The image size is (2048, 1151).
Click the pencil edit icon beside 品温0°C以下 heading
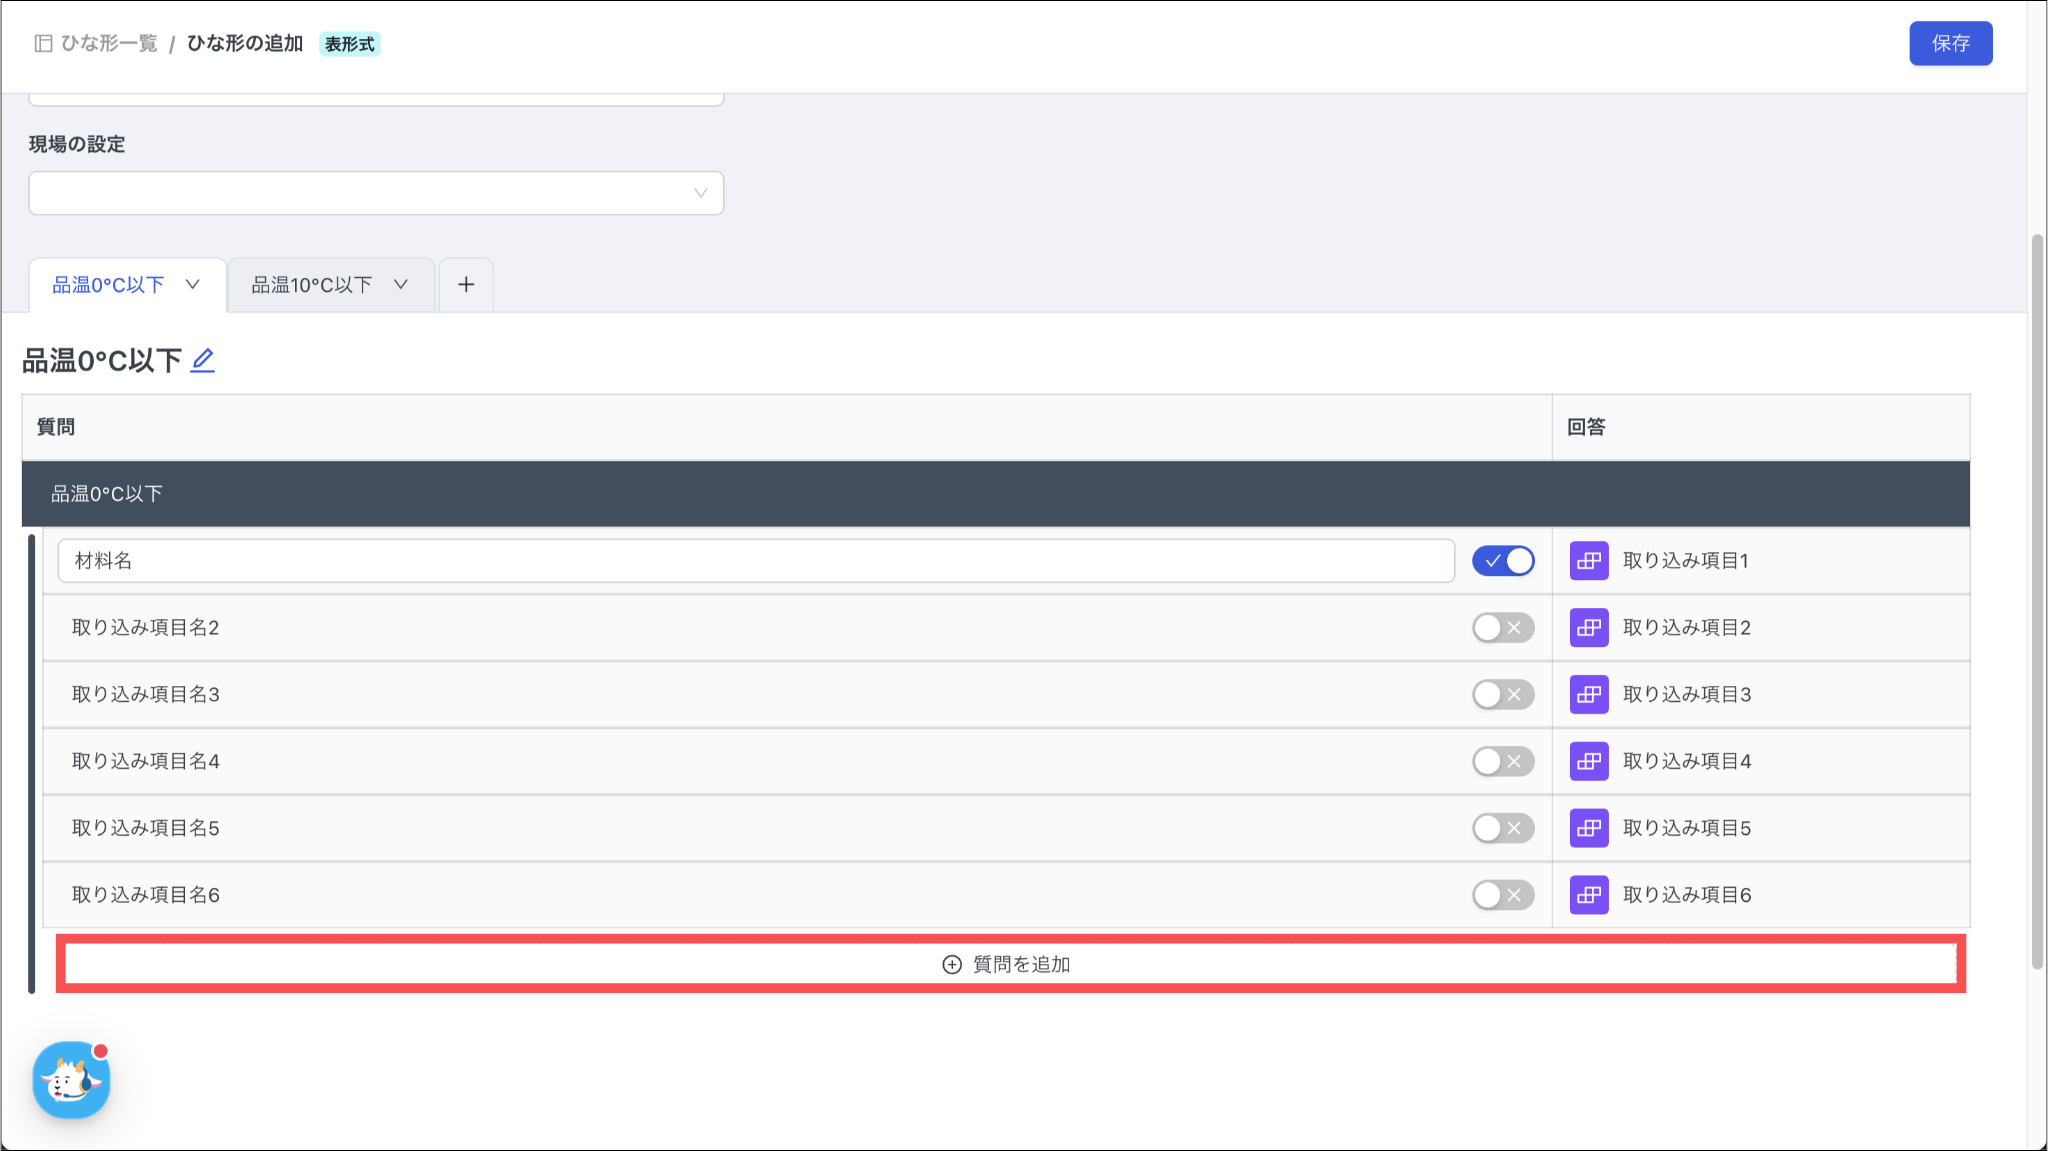(x=203, y=360)
